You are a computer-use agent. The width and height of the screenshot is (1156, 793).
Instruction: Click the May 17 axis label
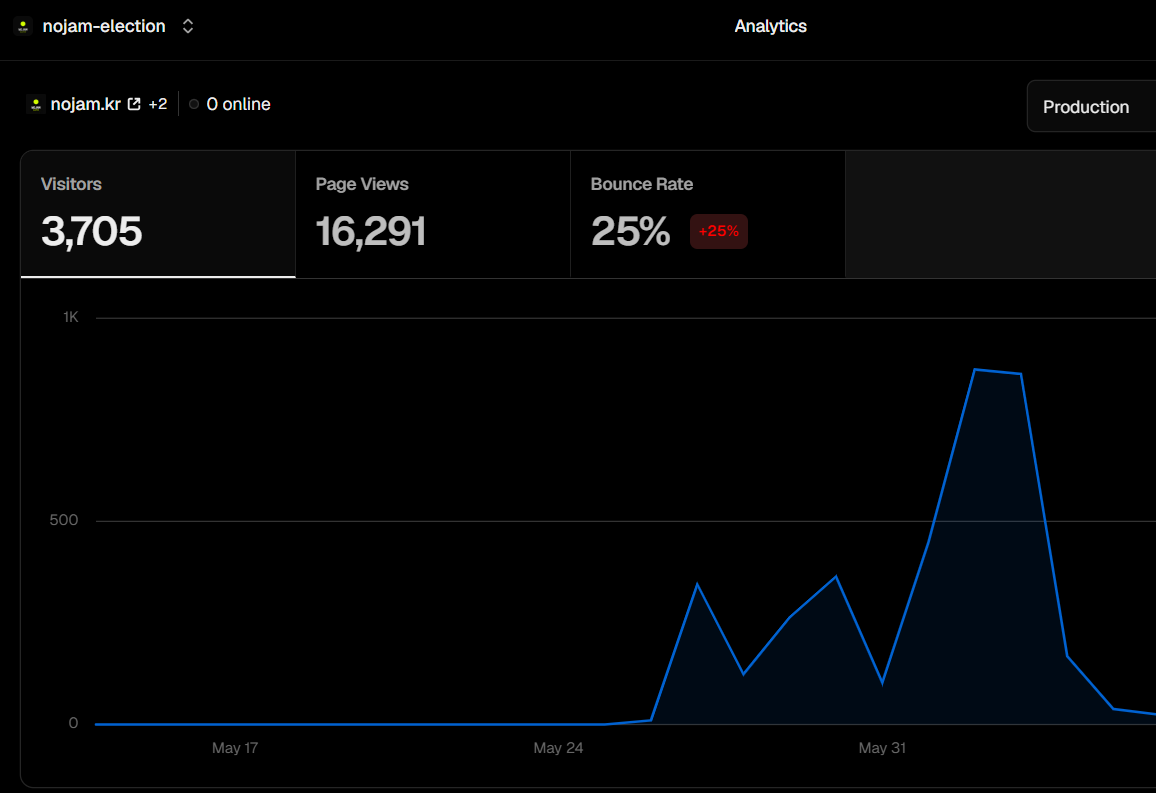pos(235,748)
